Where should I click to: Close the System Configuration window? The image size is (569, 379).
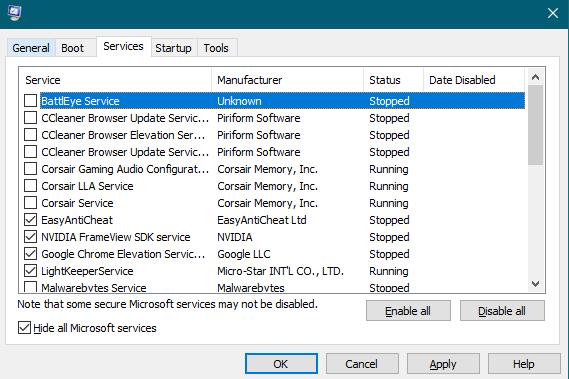[x=553, y=13]
